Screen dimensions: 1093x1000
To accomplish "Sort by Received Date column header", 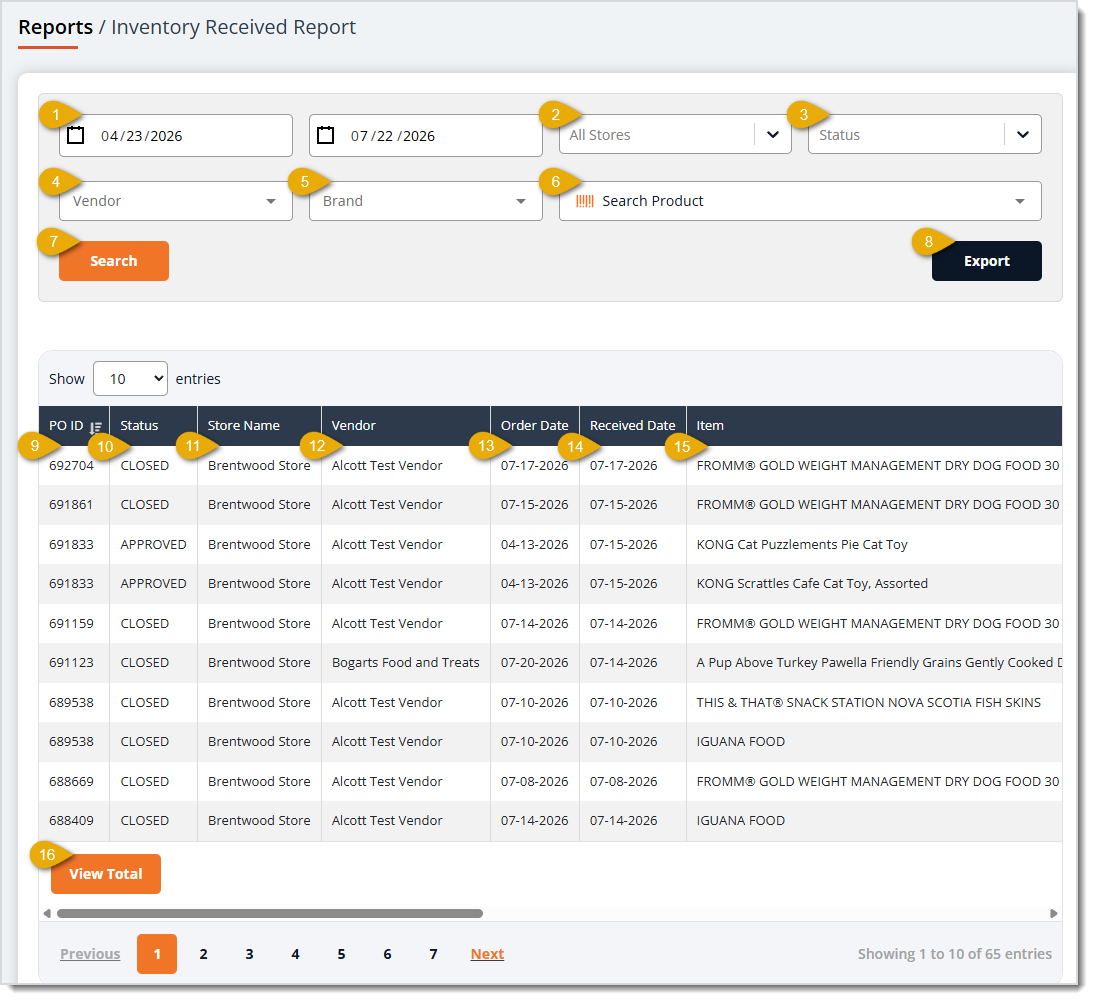I will coord(632,426).
